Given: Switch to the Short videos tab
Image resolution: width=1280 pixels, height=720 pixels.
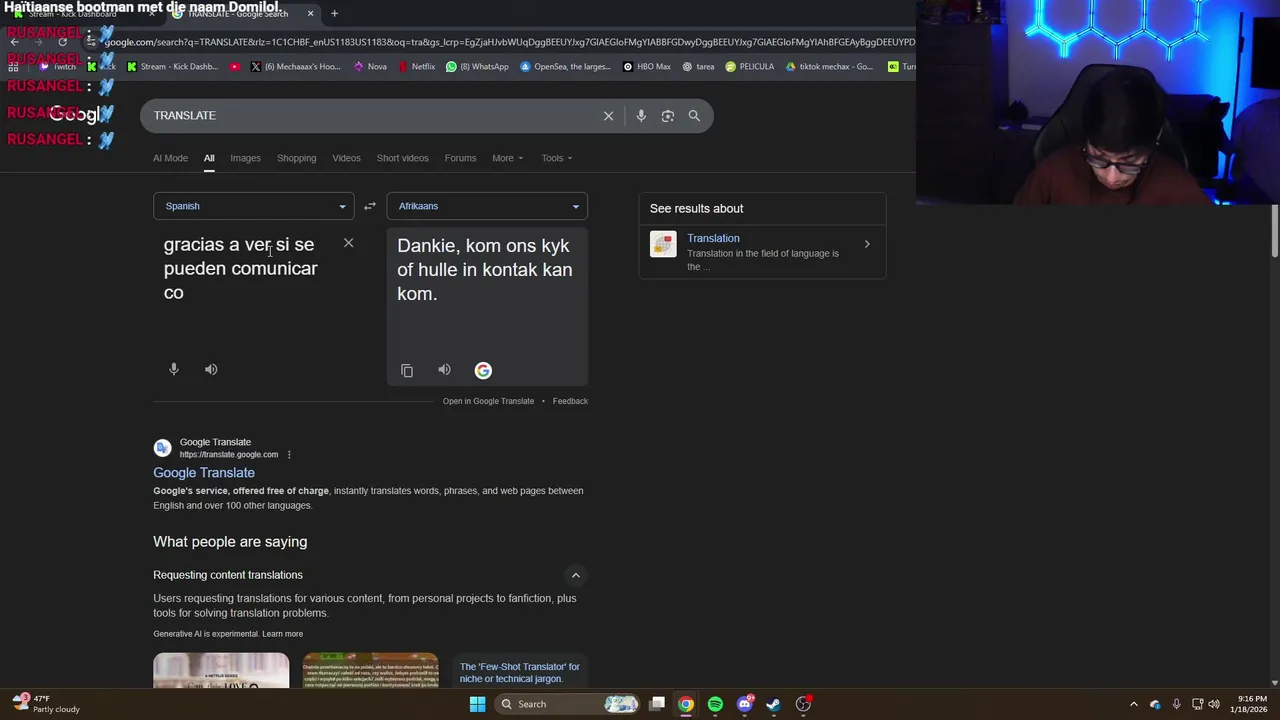Looking at the screenshot, I should pyautogui.click(x=402, y=158).
